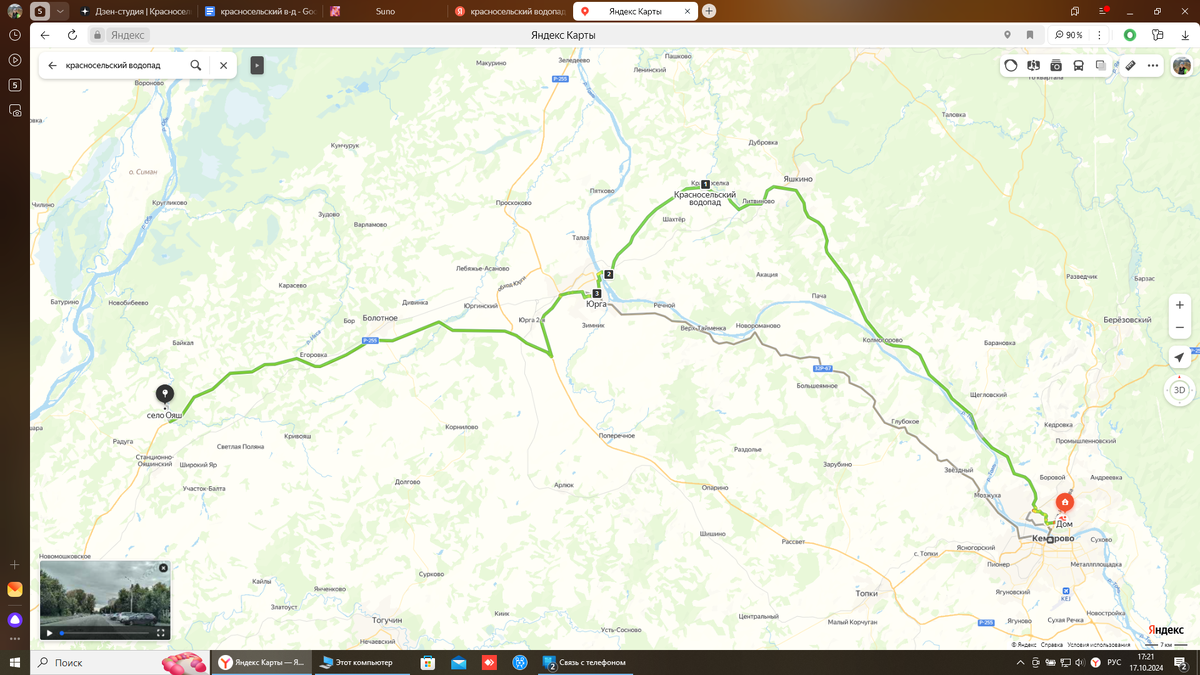Open the bookmarks collections icon in the title bar
Image resolution: width=1200 pixels, height=675 pixels.
(x=1075, y=11)
